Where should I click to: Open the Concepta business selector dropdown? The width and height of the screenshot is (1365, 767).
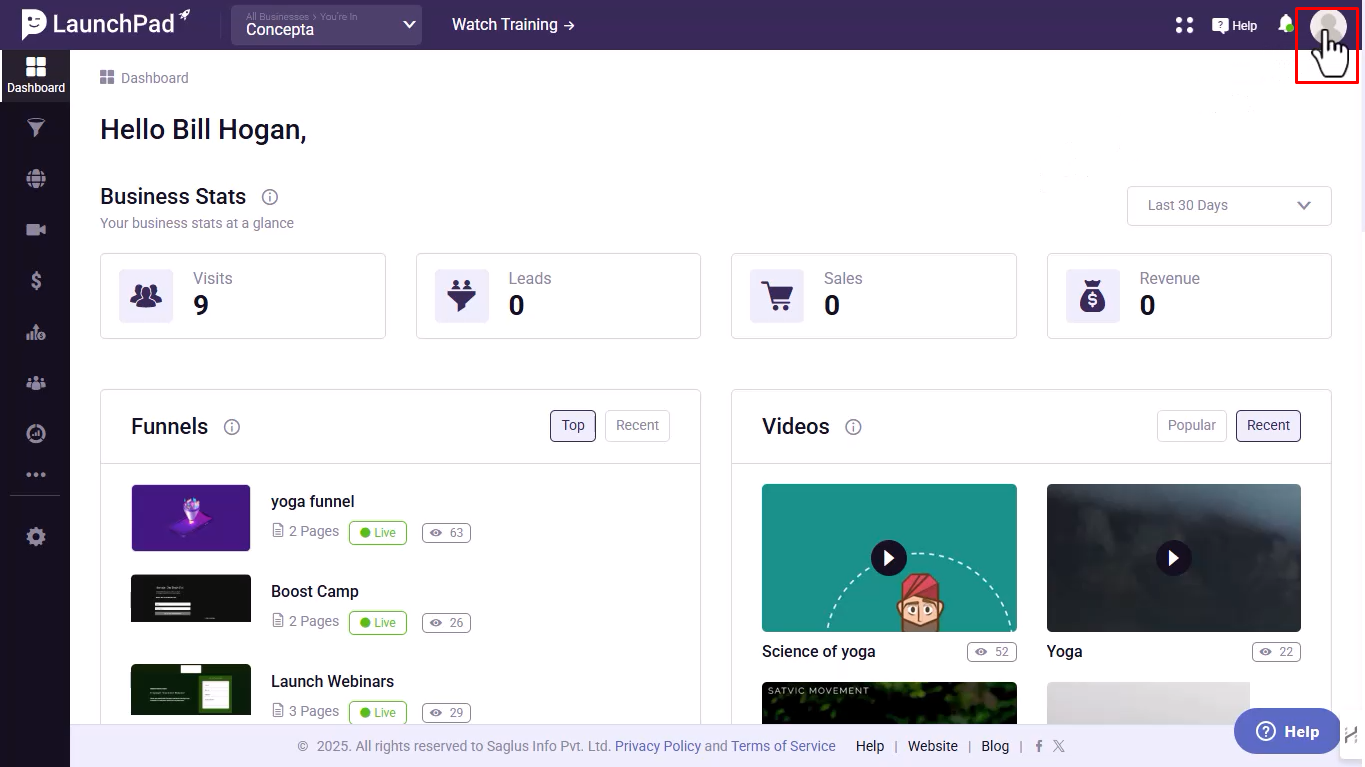[x=326, y=25]
